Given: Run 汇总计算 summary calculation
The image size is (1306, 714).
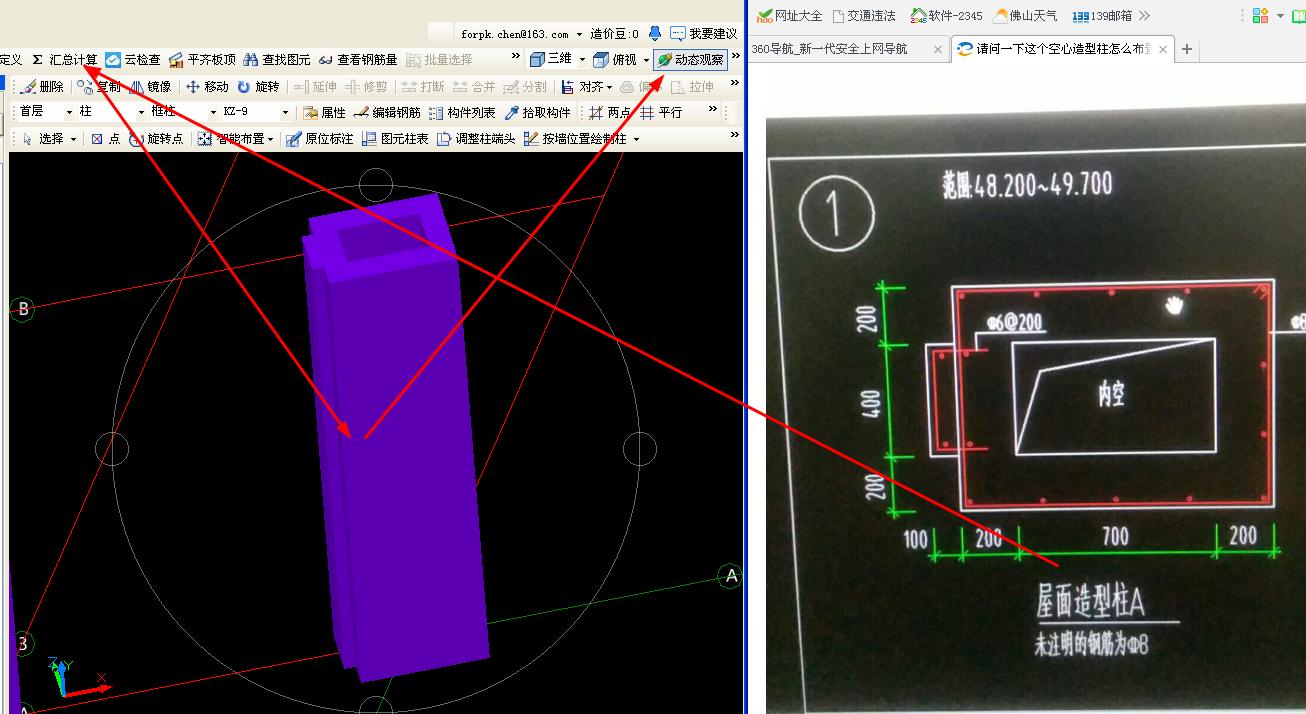Looking at the screenshot, I should coord(65,60).
